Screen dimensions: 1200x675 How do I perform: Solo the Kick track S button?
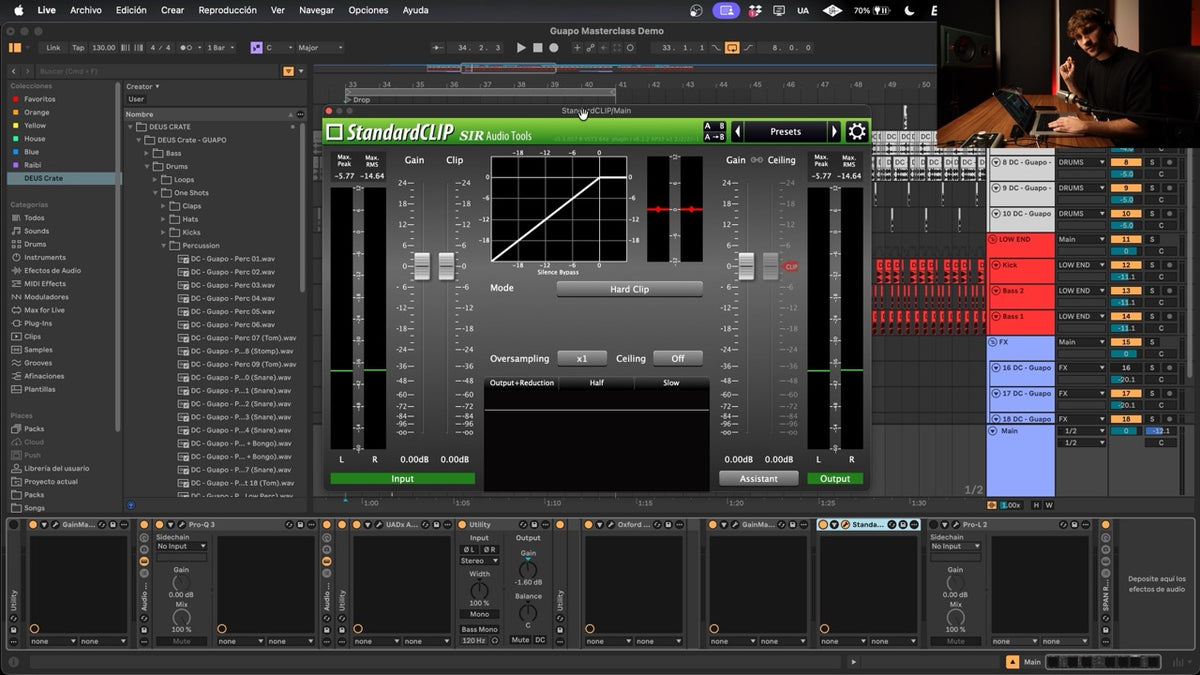[1151, 265]
